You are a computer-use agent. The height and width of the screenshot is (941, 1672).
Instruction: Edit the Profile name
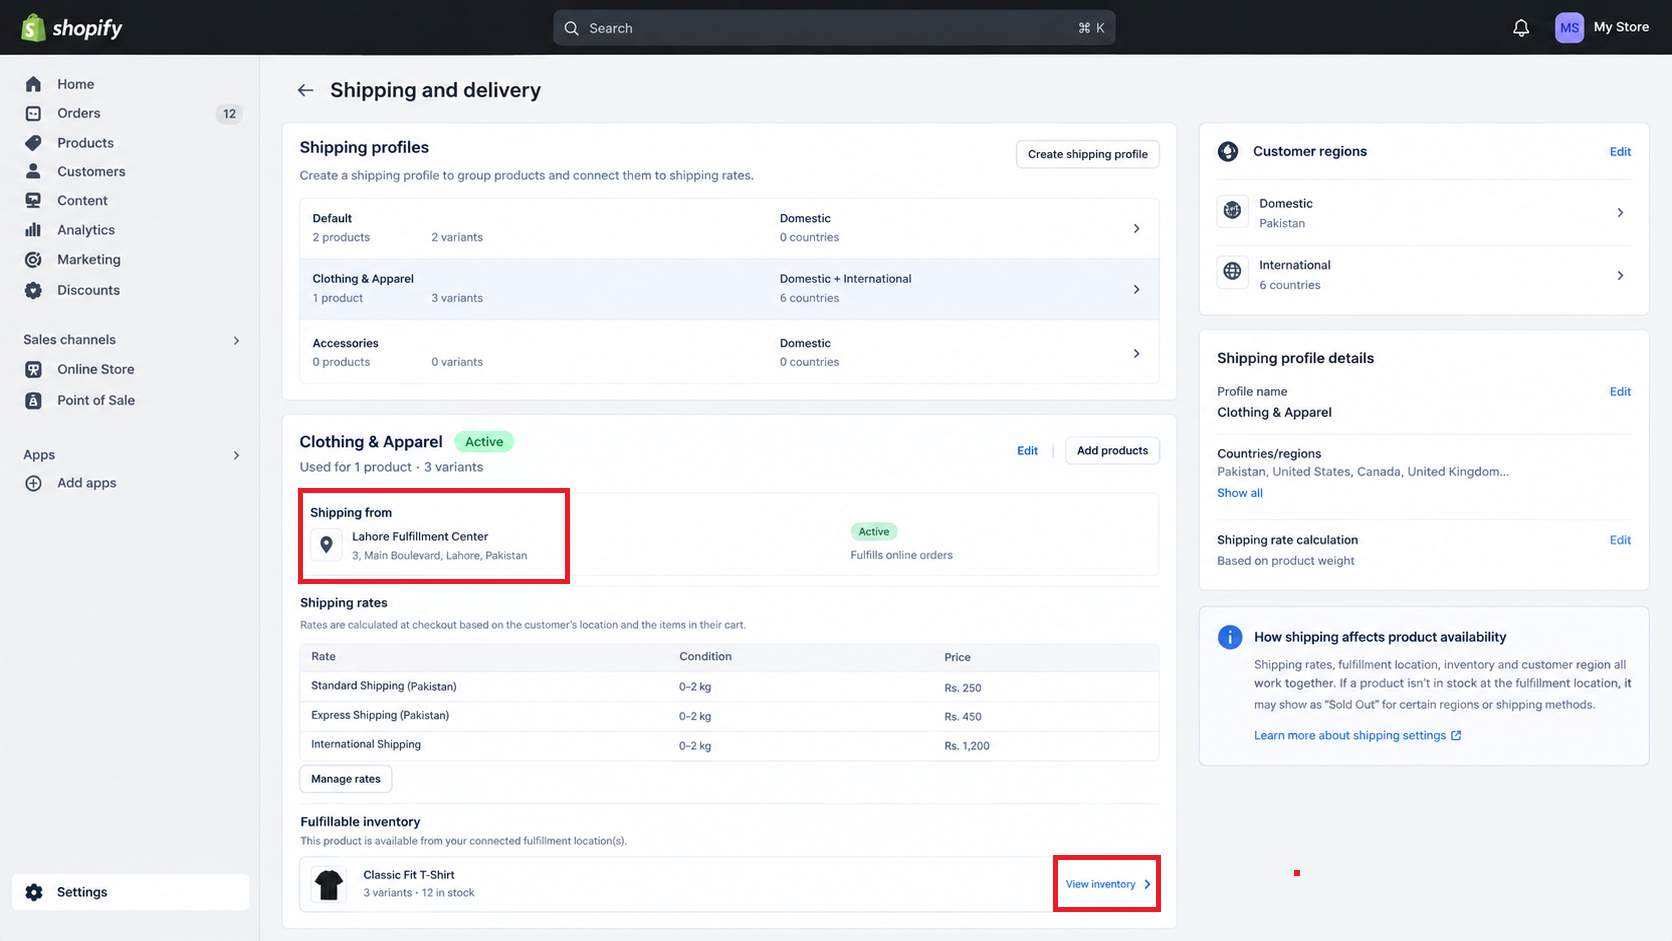pyautogui.click(x=1620, y=392)
